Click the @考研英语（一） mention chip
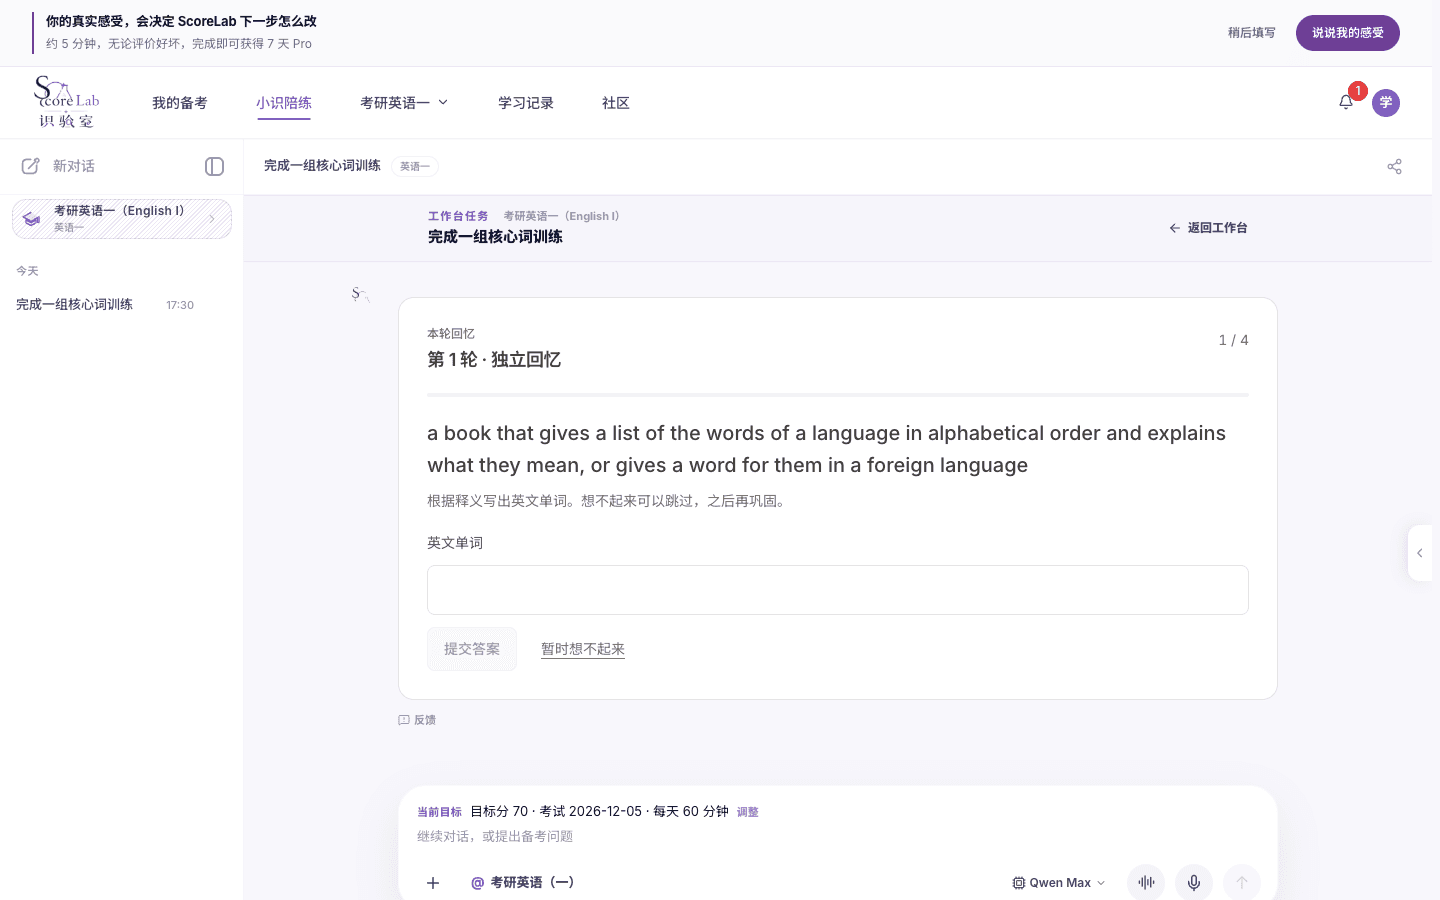Image resolution: width=1440 pixels, height=900 pixels. (x=523, y=883)
